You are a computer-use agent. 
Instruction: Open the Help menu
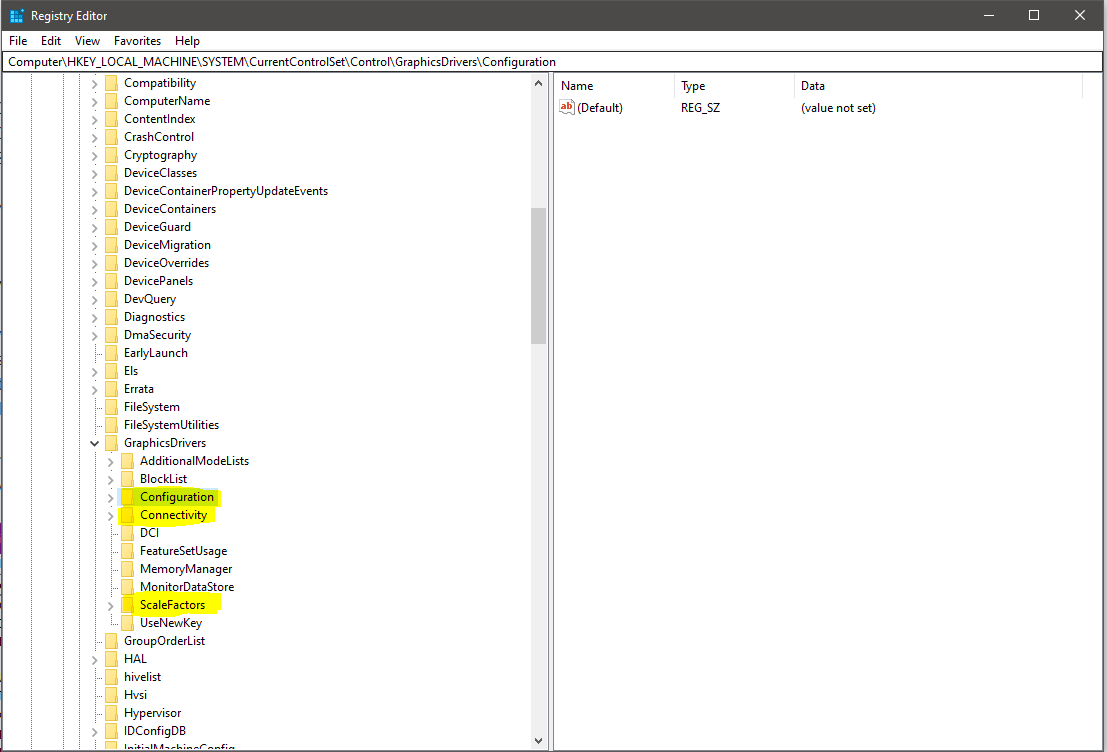pyautogui.click(x=187, y=41)
